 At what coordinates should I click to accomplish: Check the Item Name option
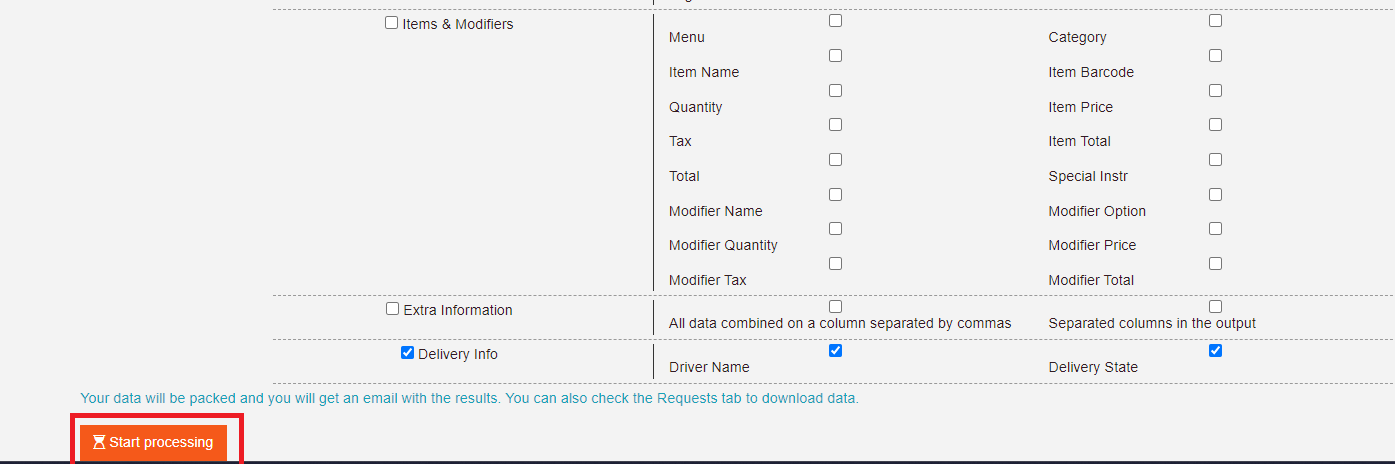point(835,55)
